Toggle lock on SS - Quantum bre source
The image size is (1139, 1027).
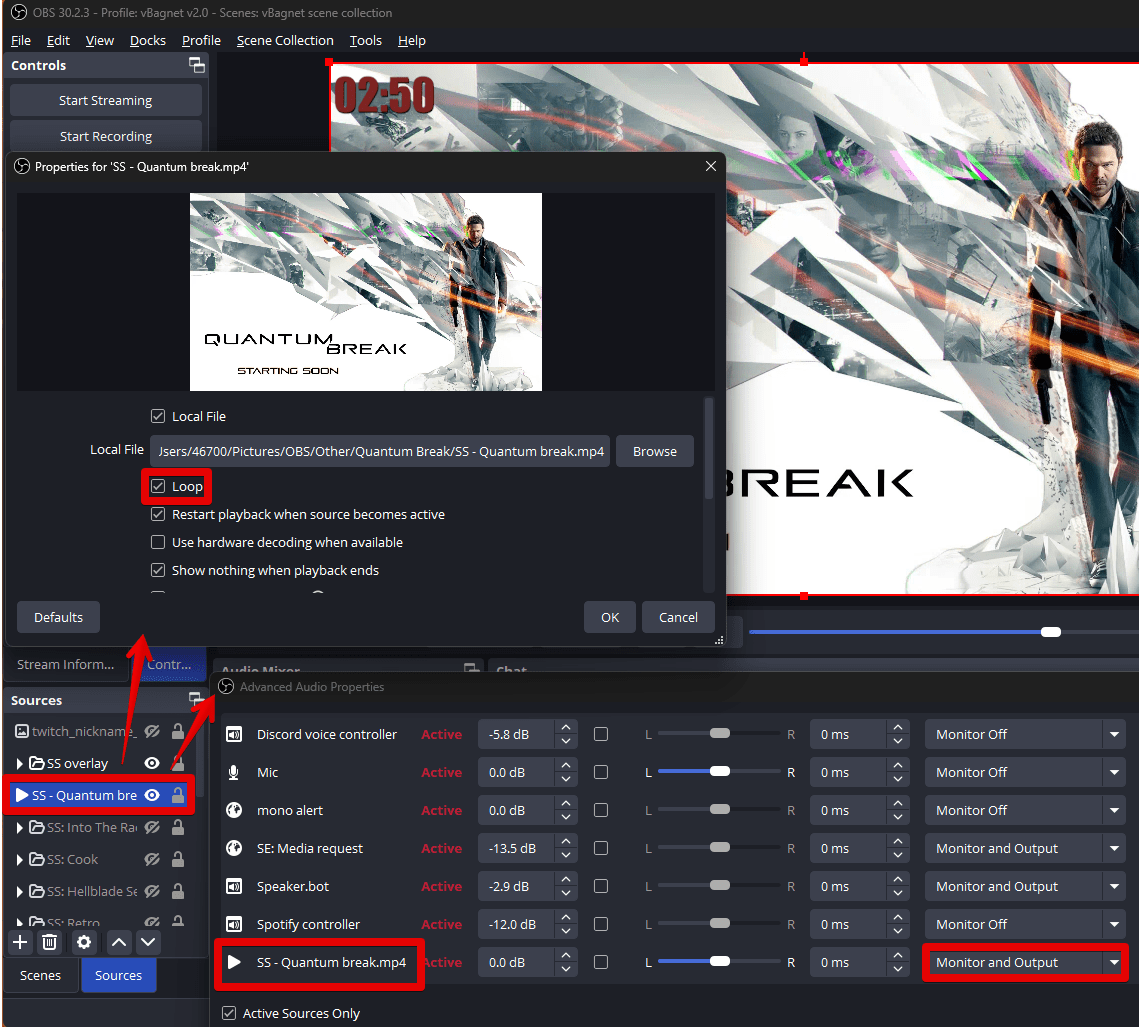click(177, 795)
